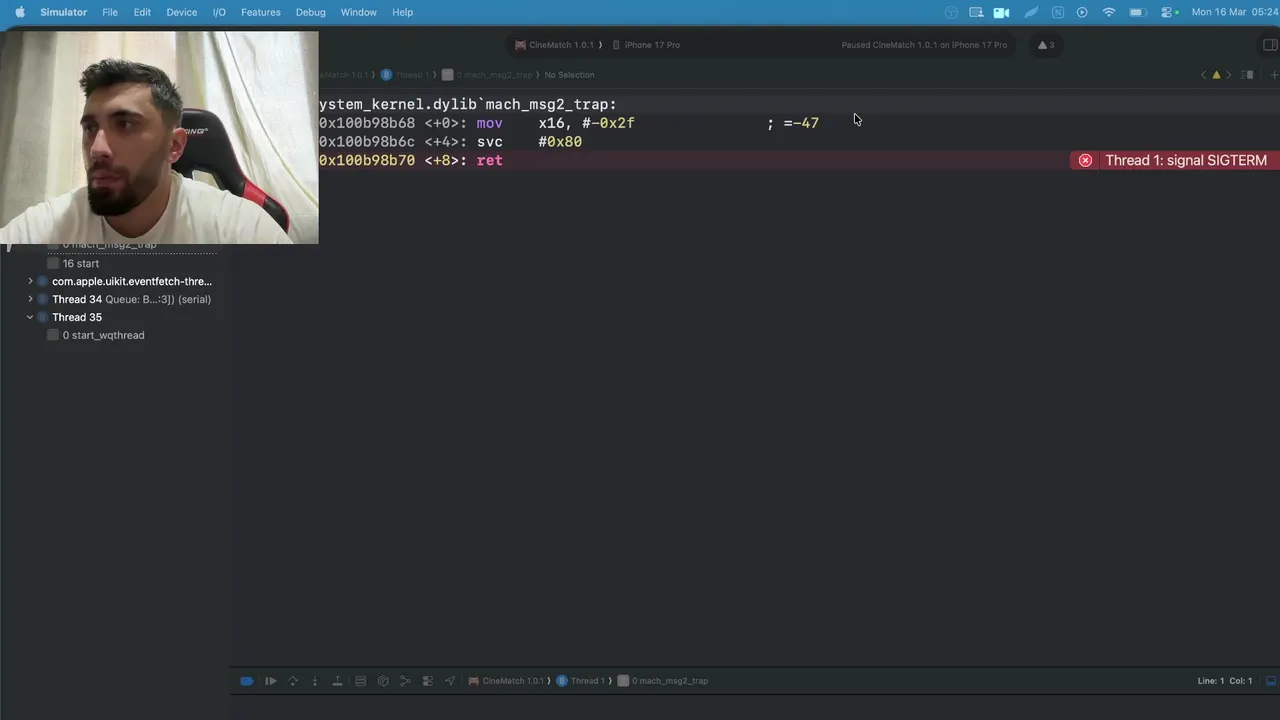
Task: Open the Simulator menu
Action: pyautogui.click(x=63, y=12)
